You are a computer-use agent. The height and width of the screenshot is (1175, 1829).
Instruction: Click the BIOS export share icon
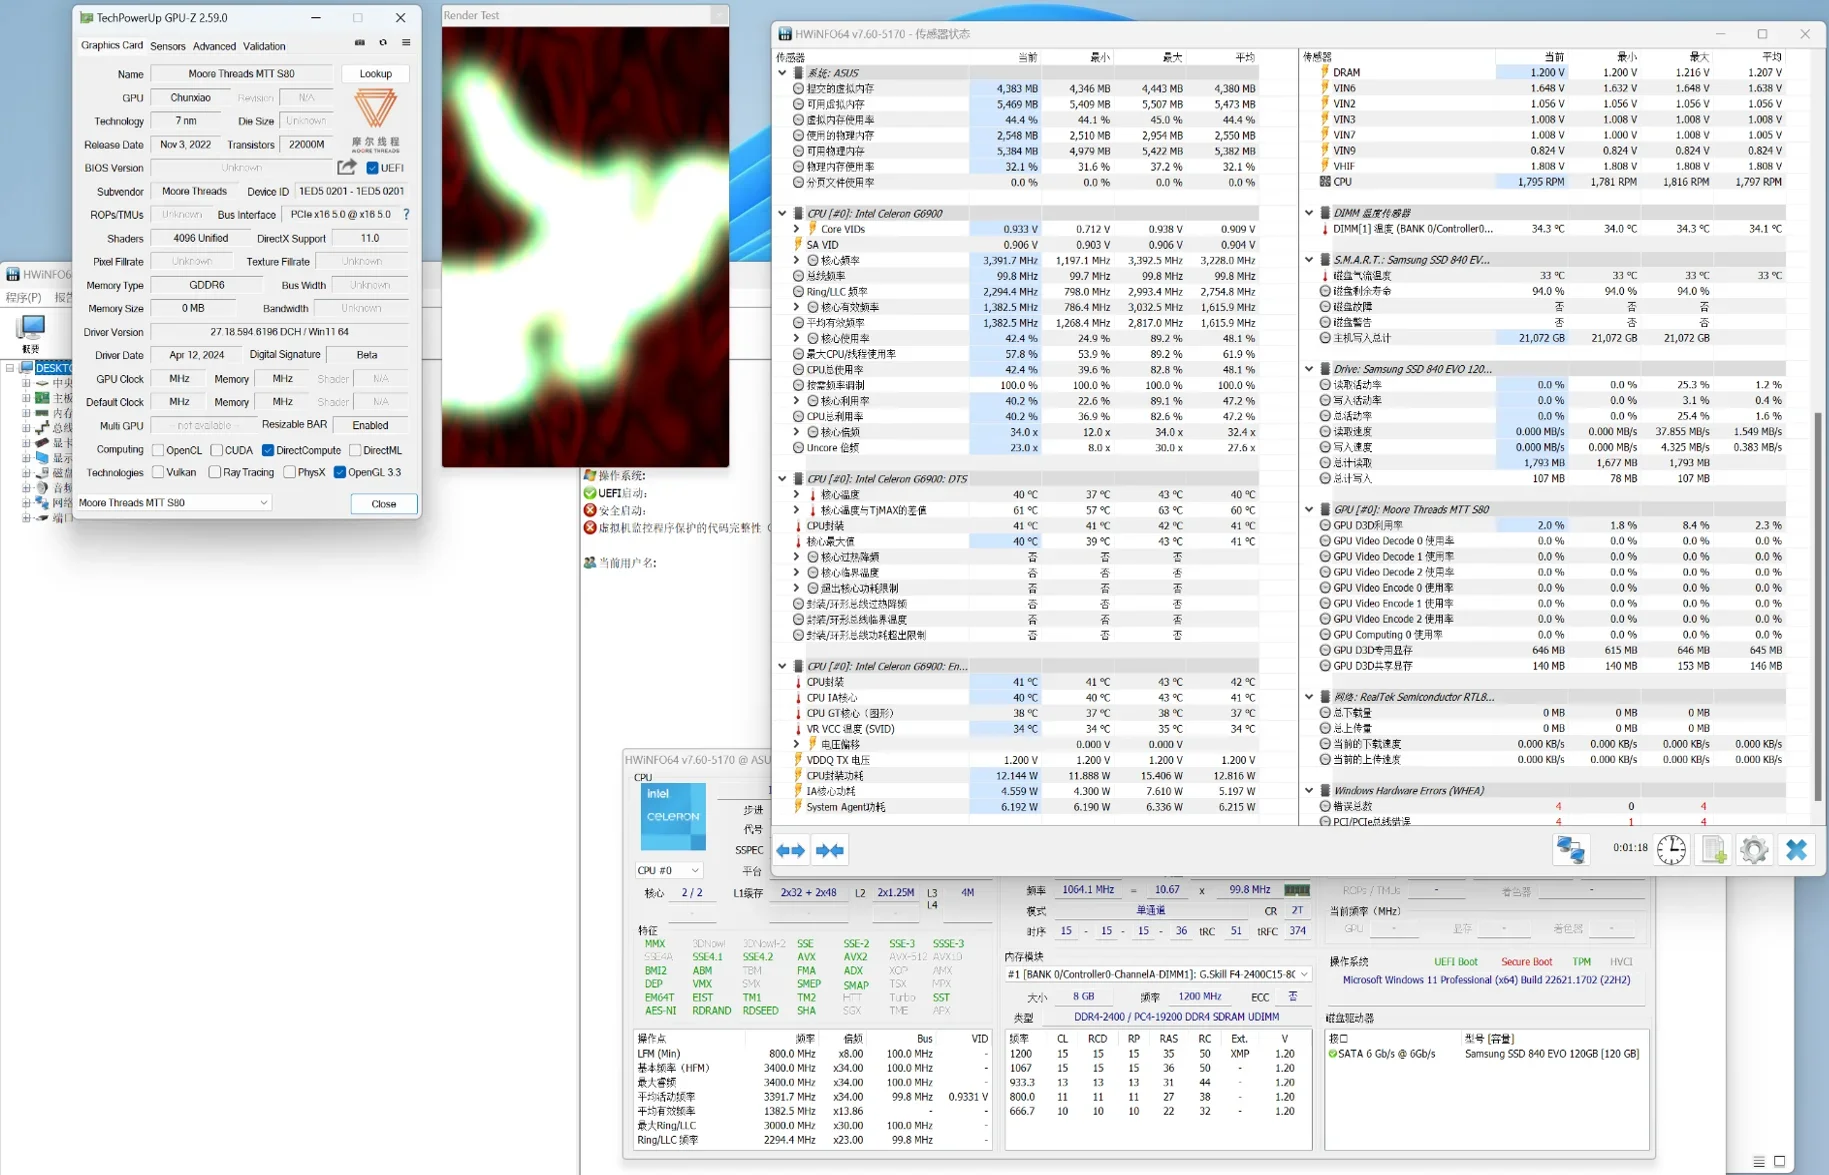(347, 167)
